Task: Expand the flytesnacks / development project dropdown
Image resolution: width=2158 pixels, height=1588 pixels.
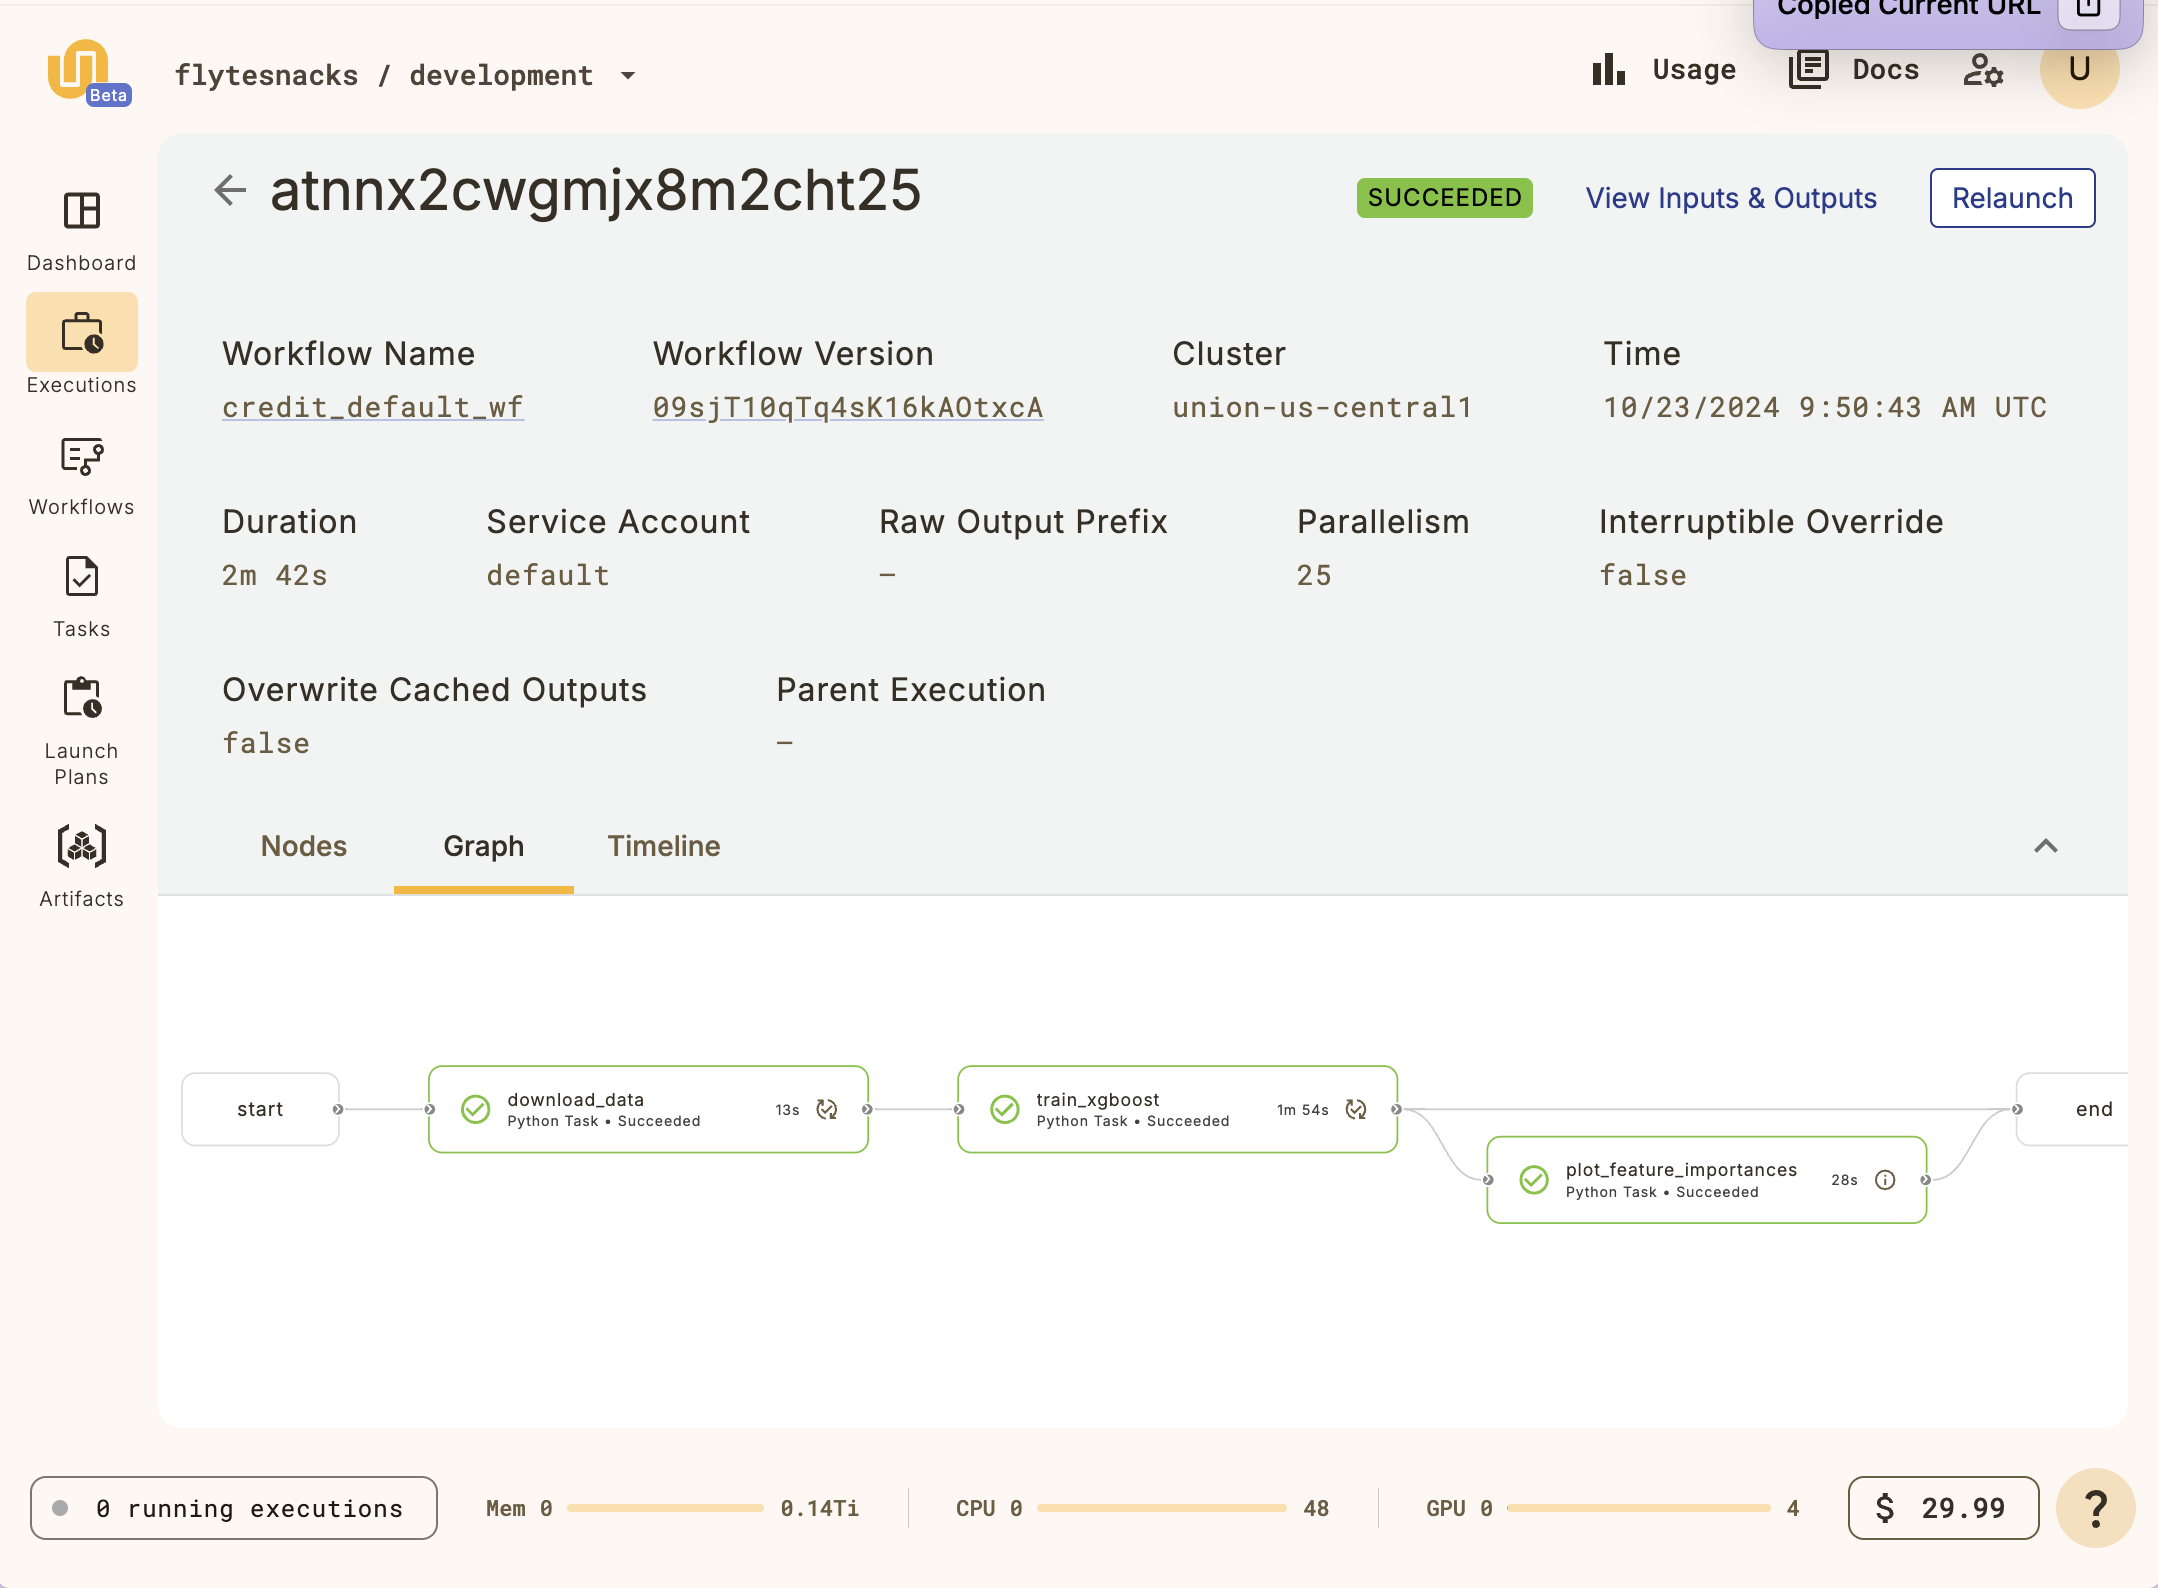Action: point(628,76)
